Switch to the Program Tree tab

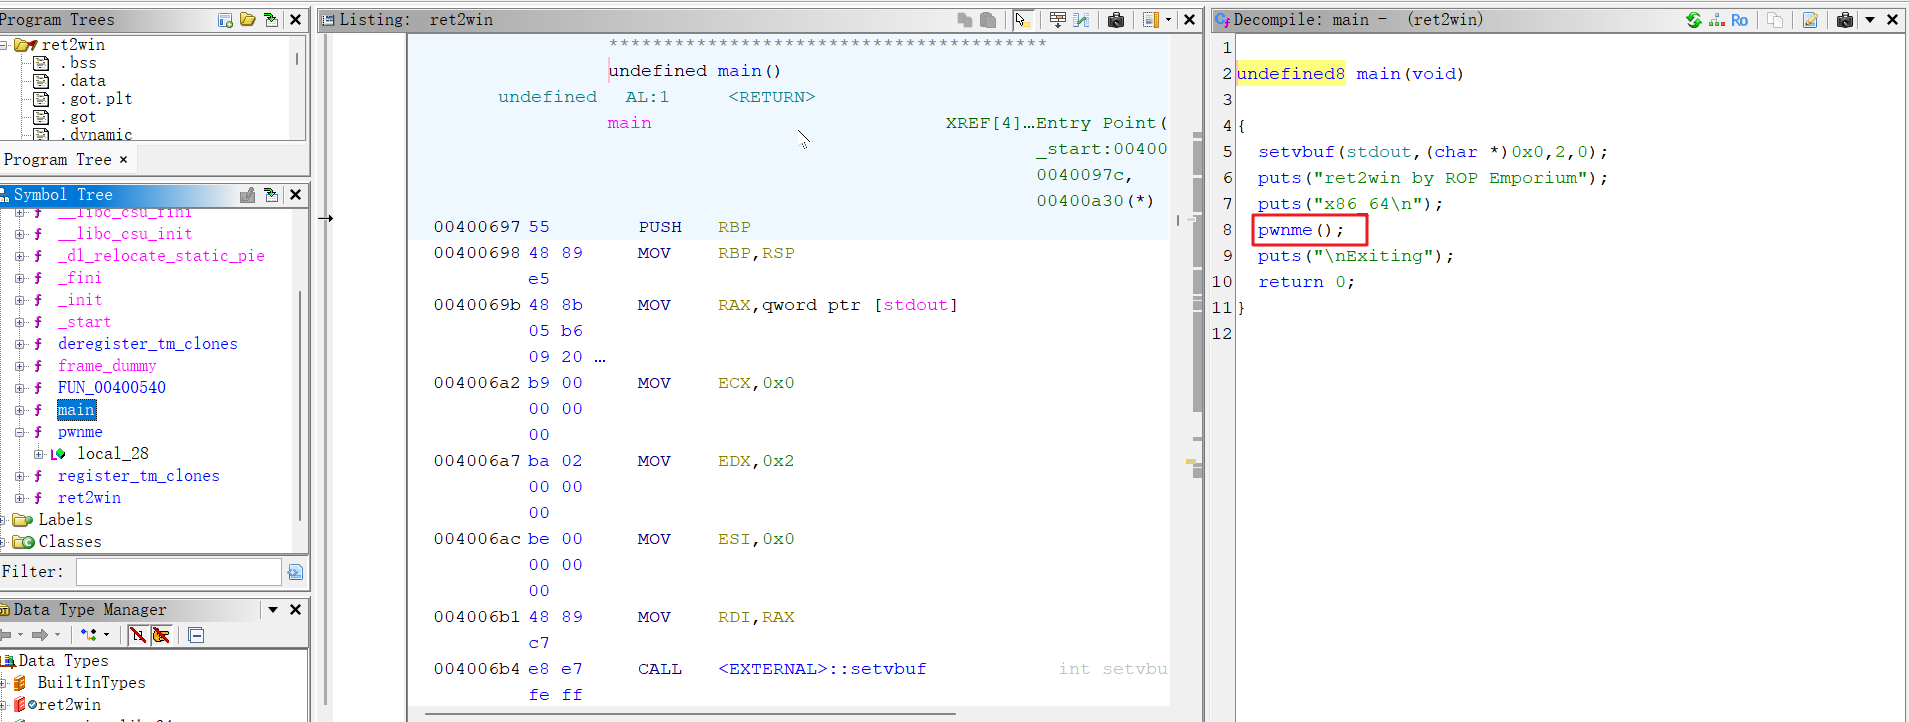click(x=58, y=160)
